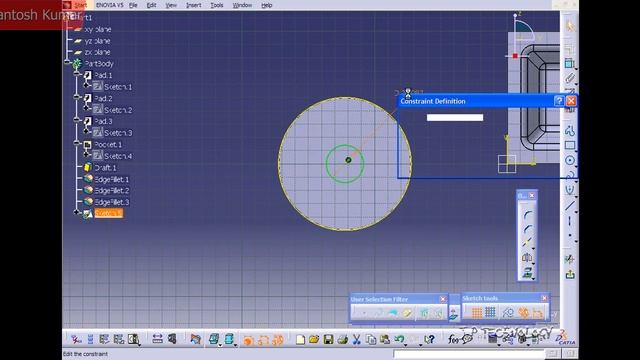640x360 pixels.
Task: Expand the highlighted Sketch.5 node
Action: pyautogui.click(x=77, y=212)
